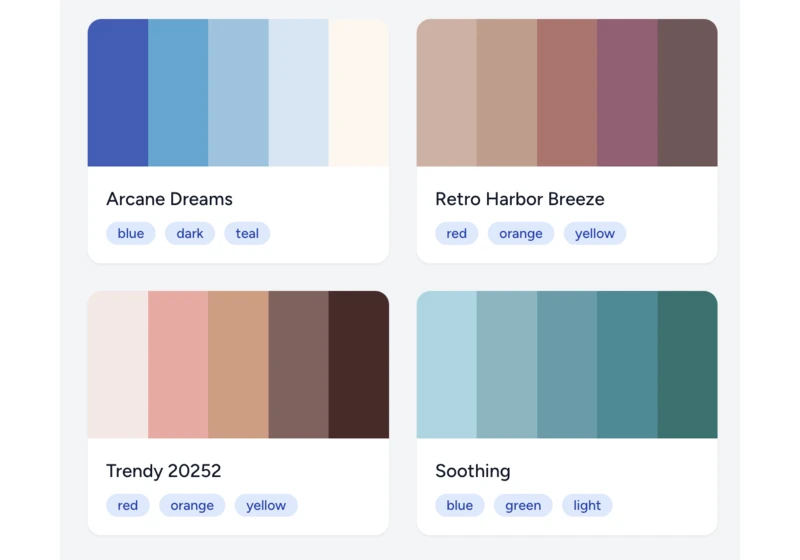The image size is (800, 560).
Task: Choose the dark green-teal swatch in Soothing
Action: 688,365
